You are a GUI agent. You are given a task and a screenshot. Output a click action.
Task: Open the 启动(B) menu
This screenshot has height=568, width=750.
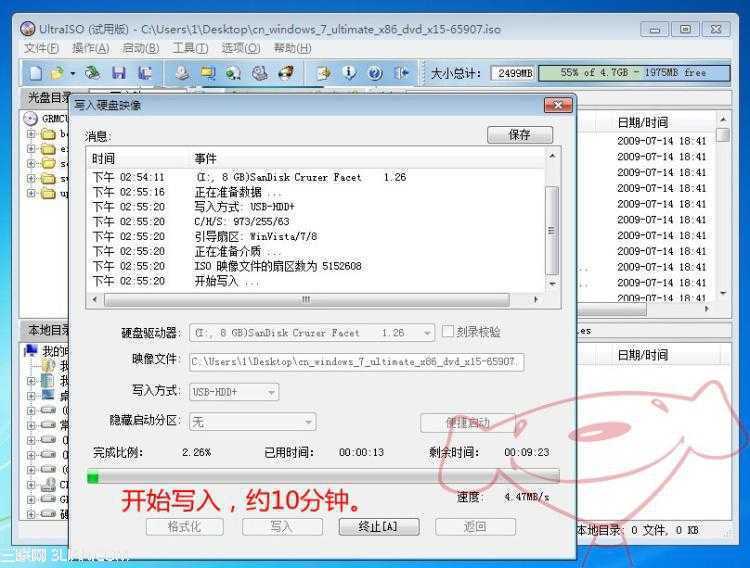point(141,48)
